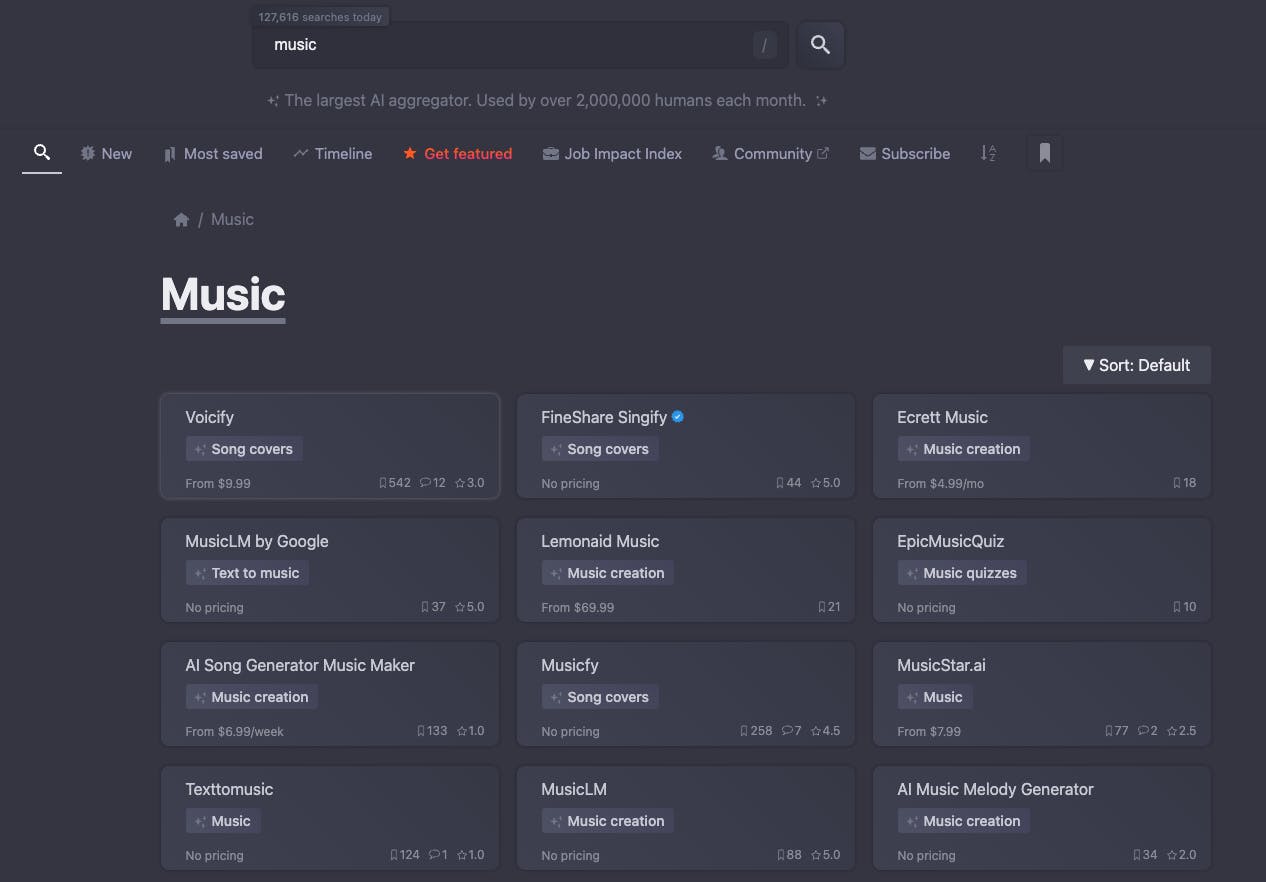Open the search tab in navigation bar
The width and height of the screenshot is (1266, 882).
pos(42,153)
